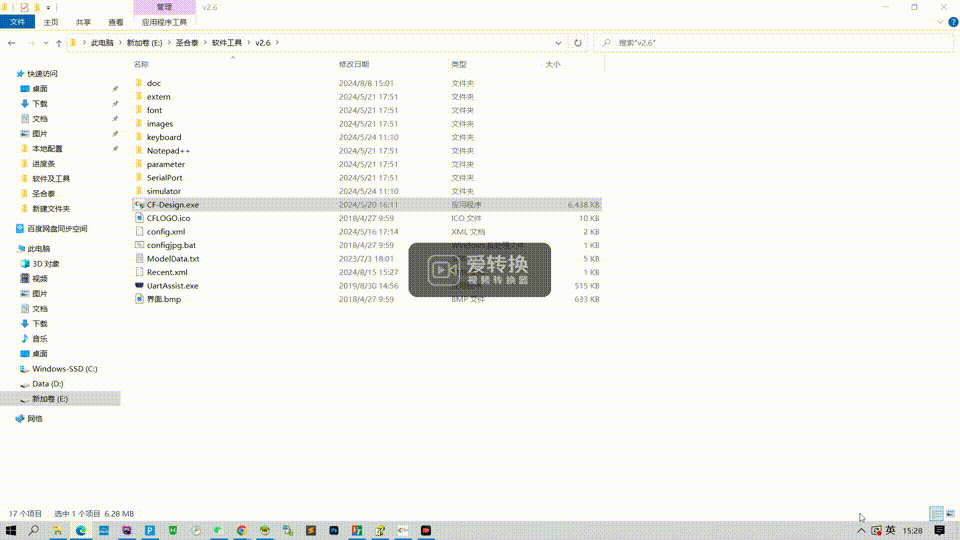
Task: Click the refresh button beside address bar
Action: (578, 43)
